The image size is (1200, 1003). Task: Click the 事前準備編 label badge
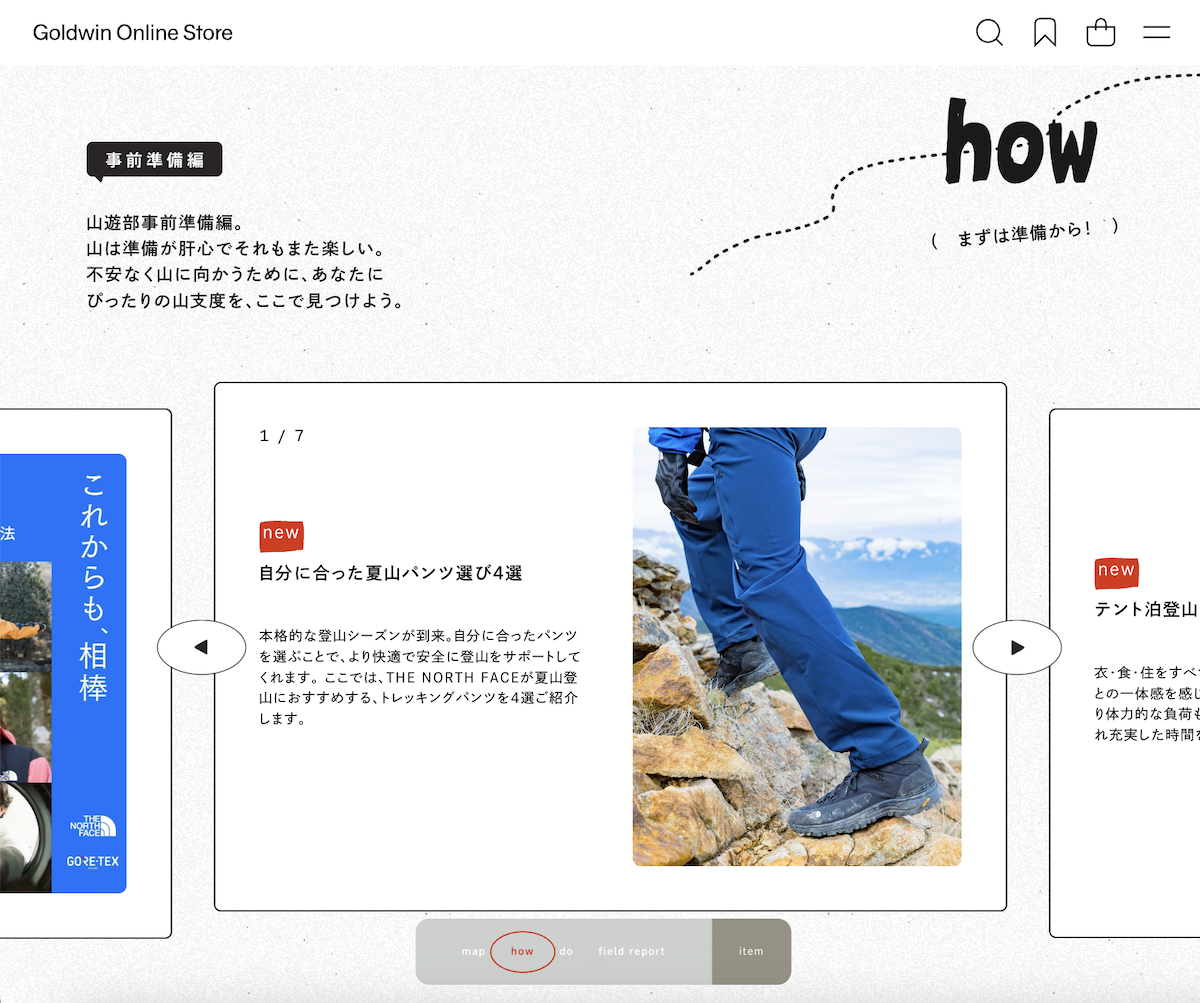(x=155, y=160)
